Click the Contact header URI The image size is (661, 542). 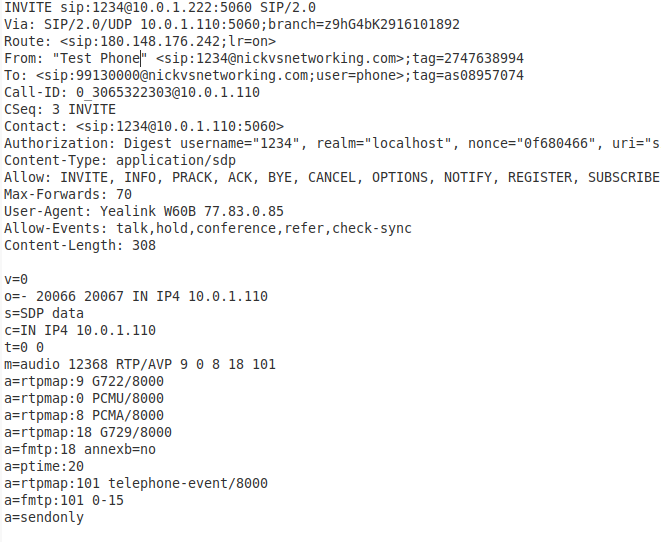point(180,126)
